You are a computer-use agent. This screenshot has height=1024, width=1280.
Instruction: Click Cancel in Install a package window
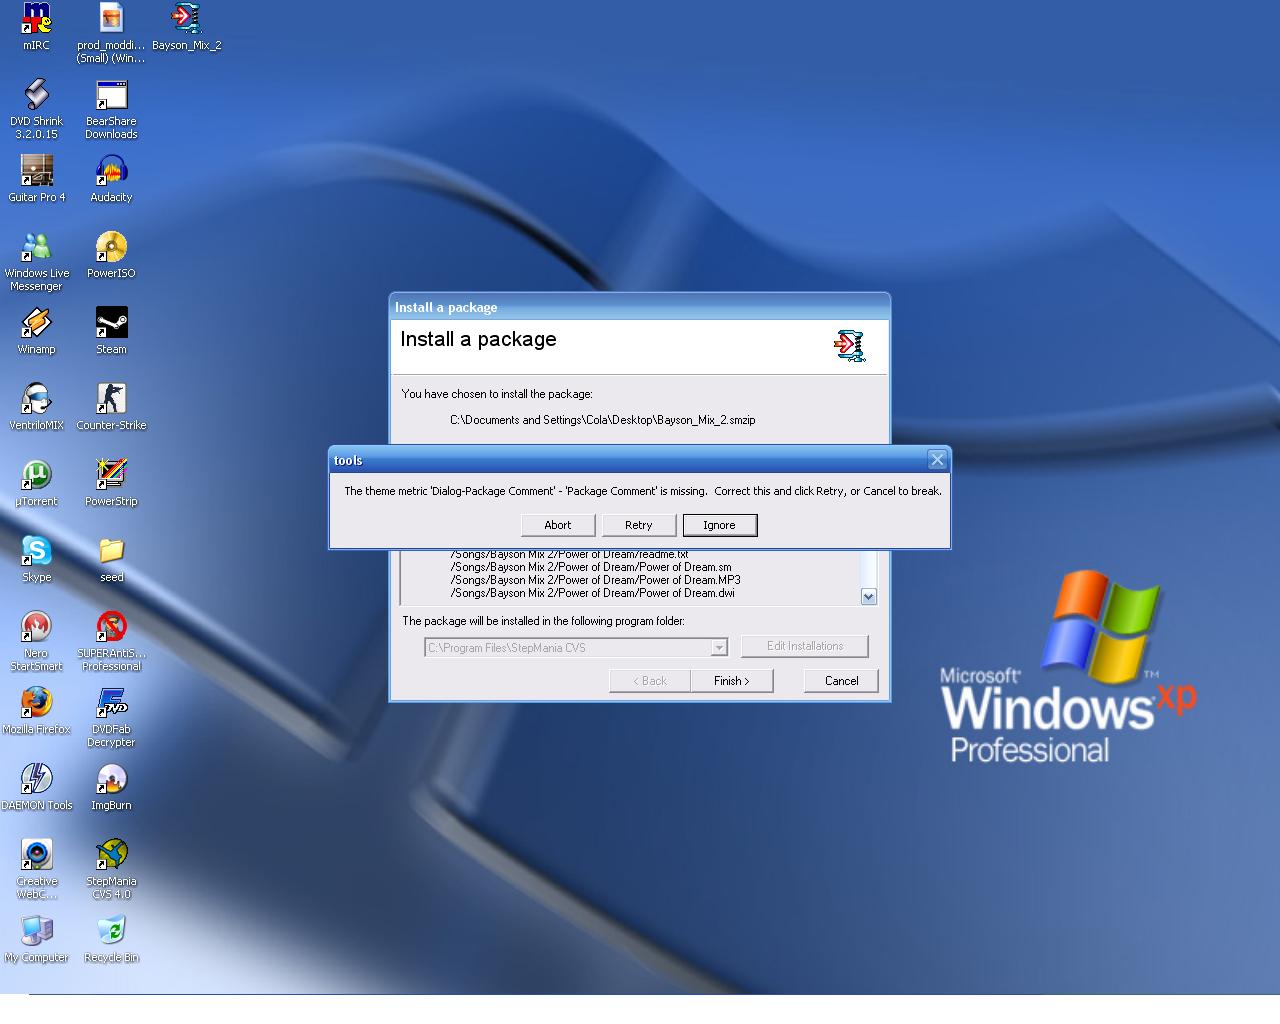pyautogui.click(x=841, y=681)
